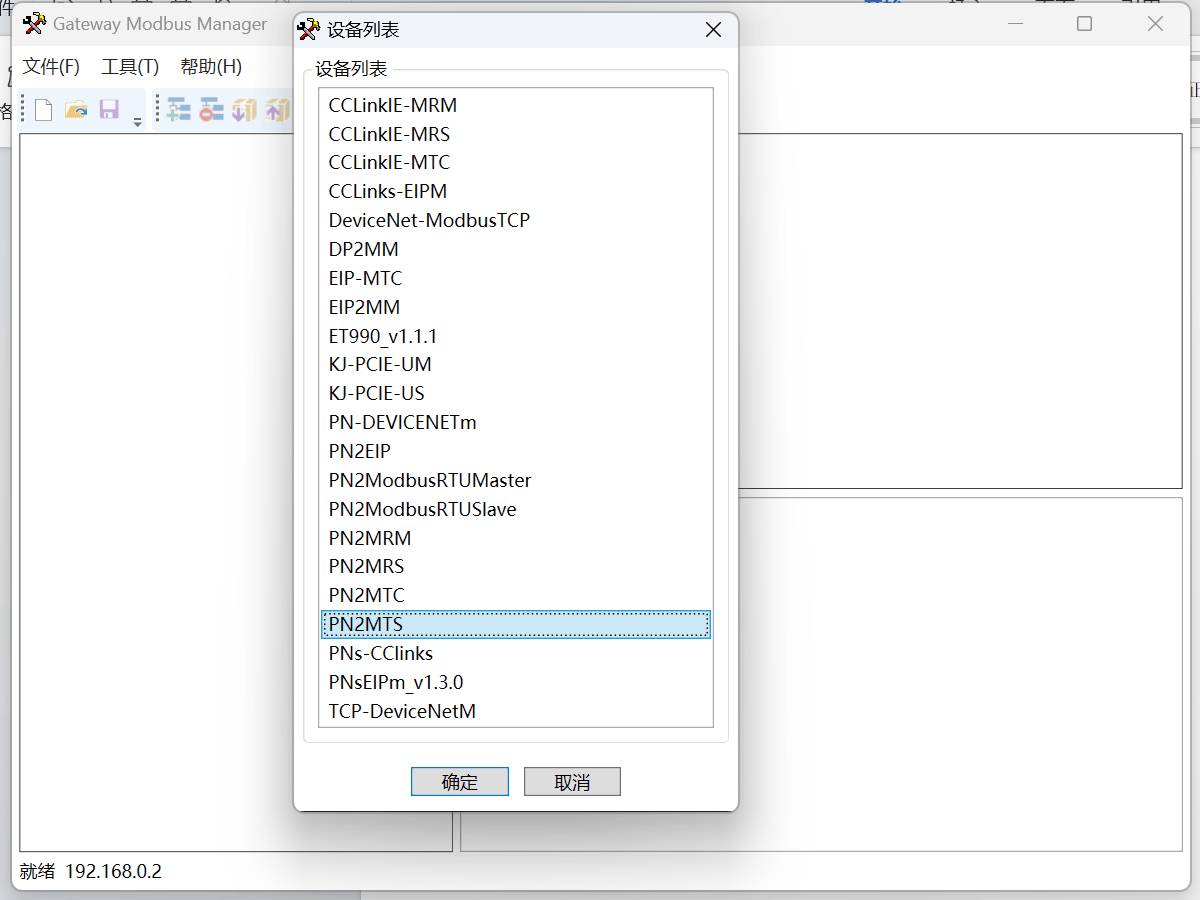Confirm the selection with the 确定 button
The image size is (1200, 900).
click(x=460, y=782)
